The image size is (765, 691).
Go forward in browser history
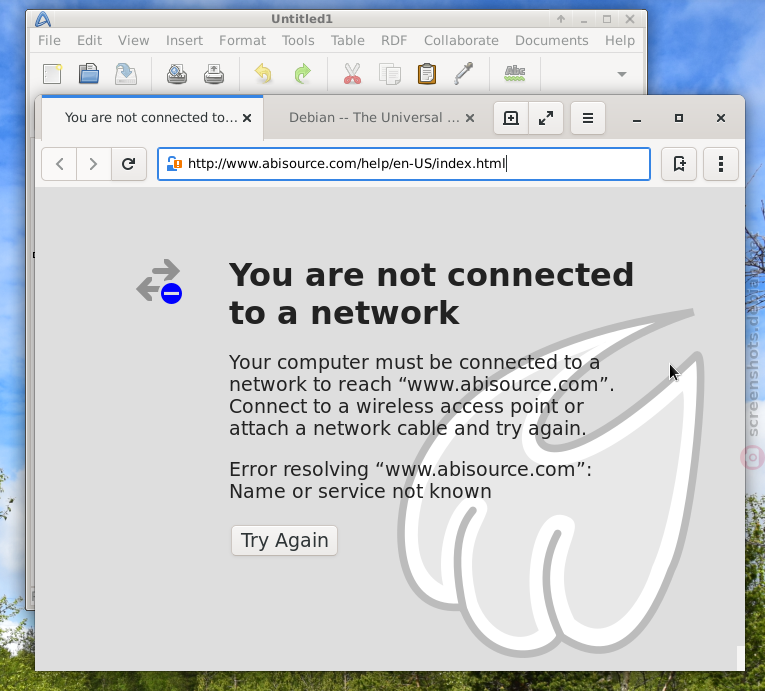pos(93,164)
